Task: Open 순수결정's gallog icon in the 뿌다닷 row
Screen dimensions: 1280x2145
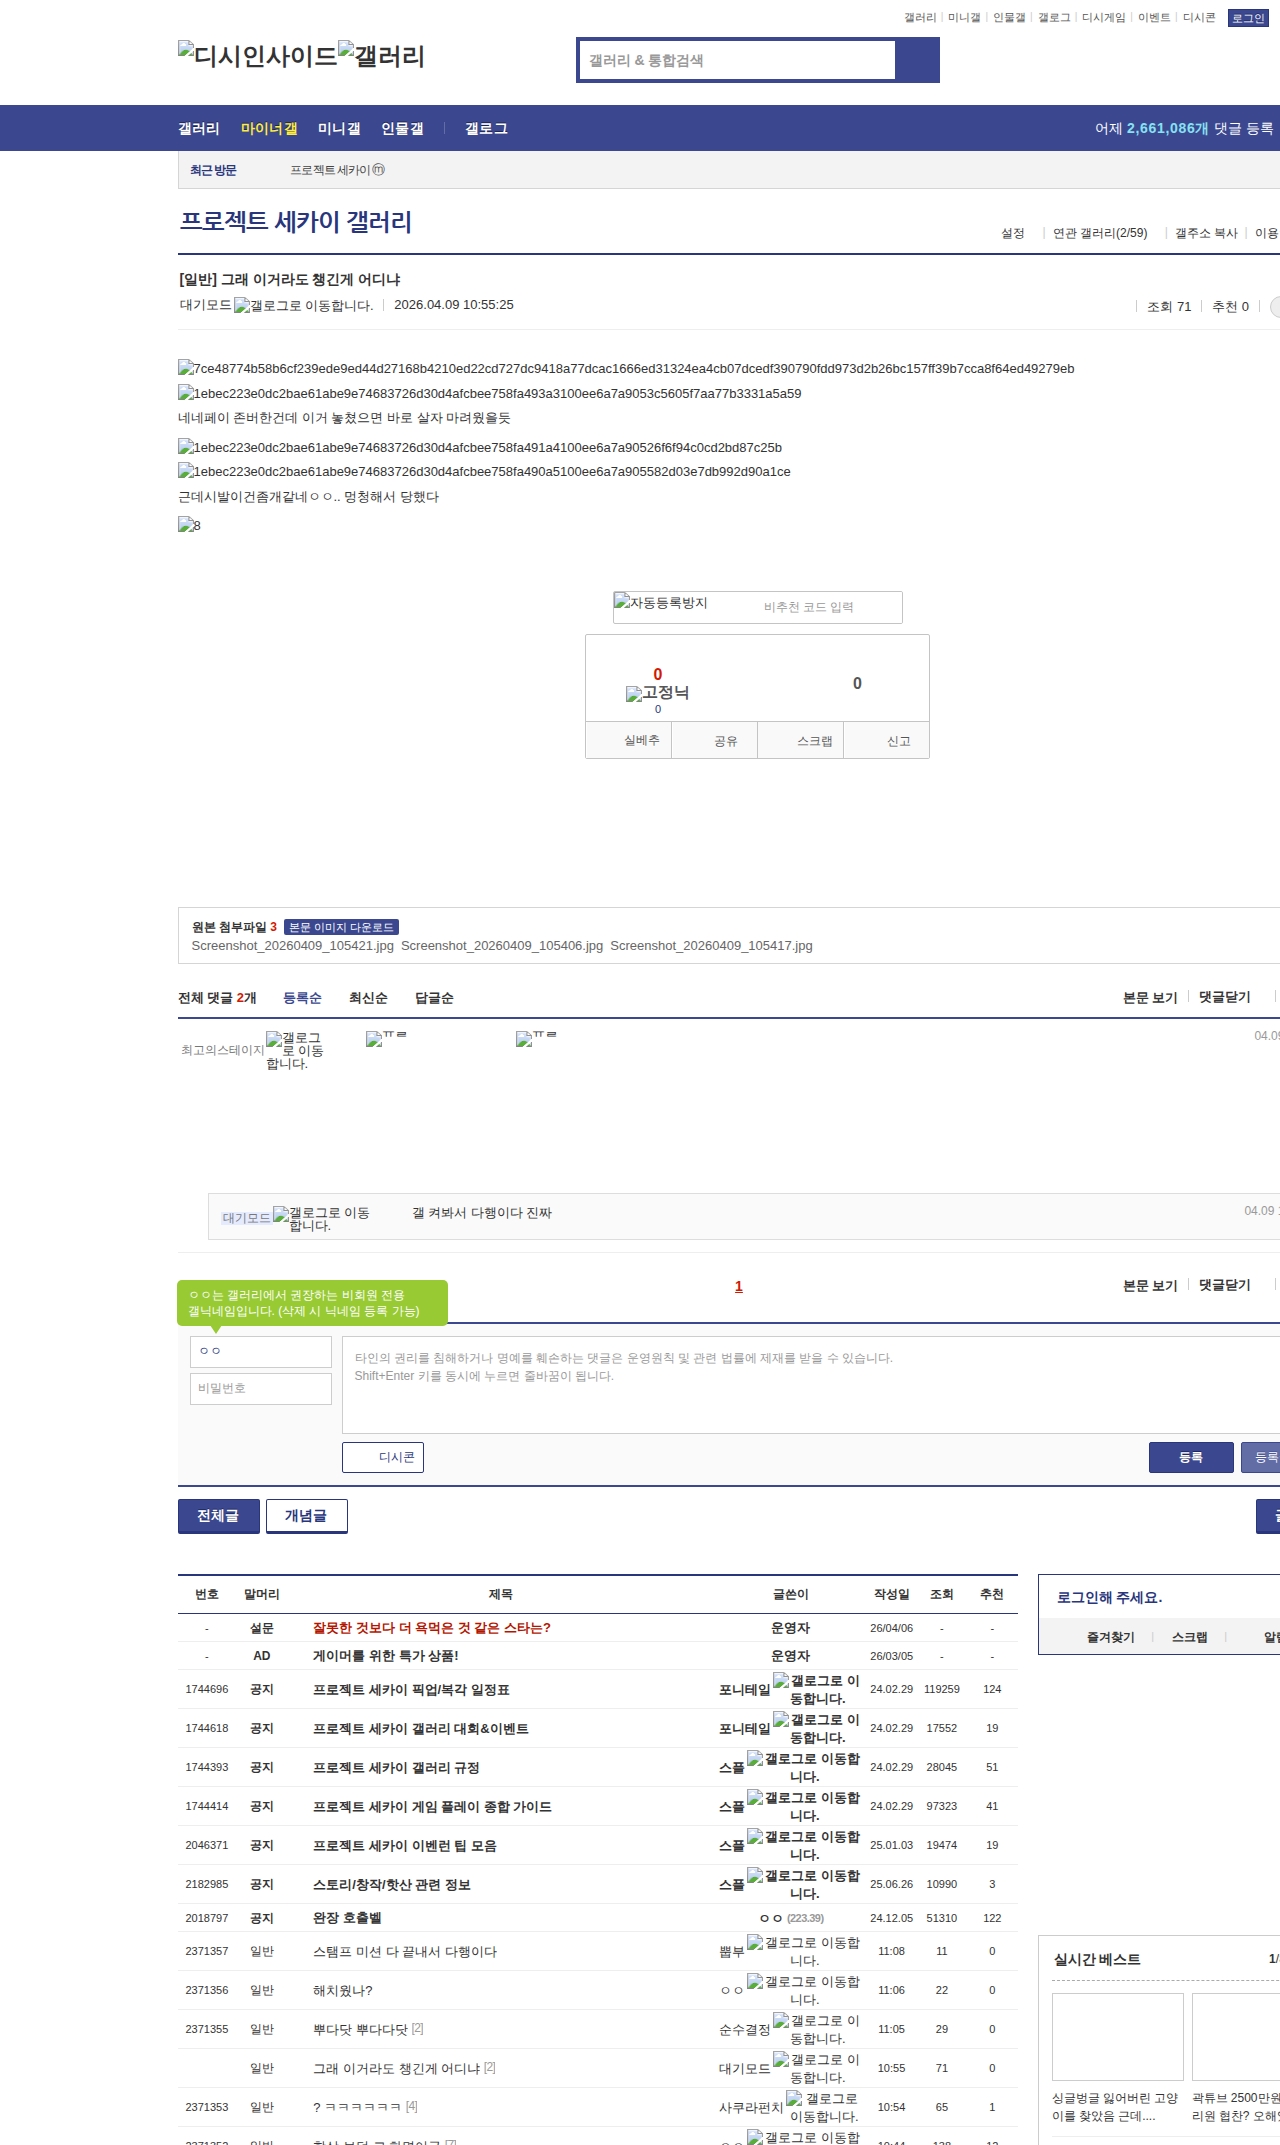Action: tap(816, 2030)
